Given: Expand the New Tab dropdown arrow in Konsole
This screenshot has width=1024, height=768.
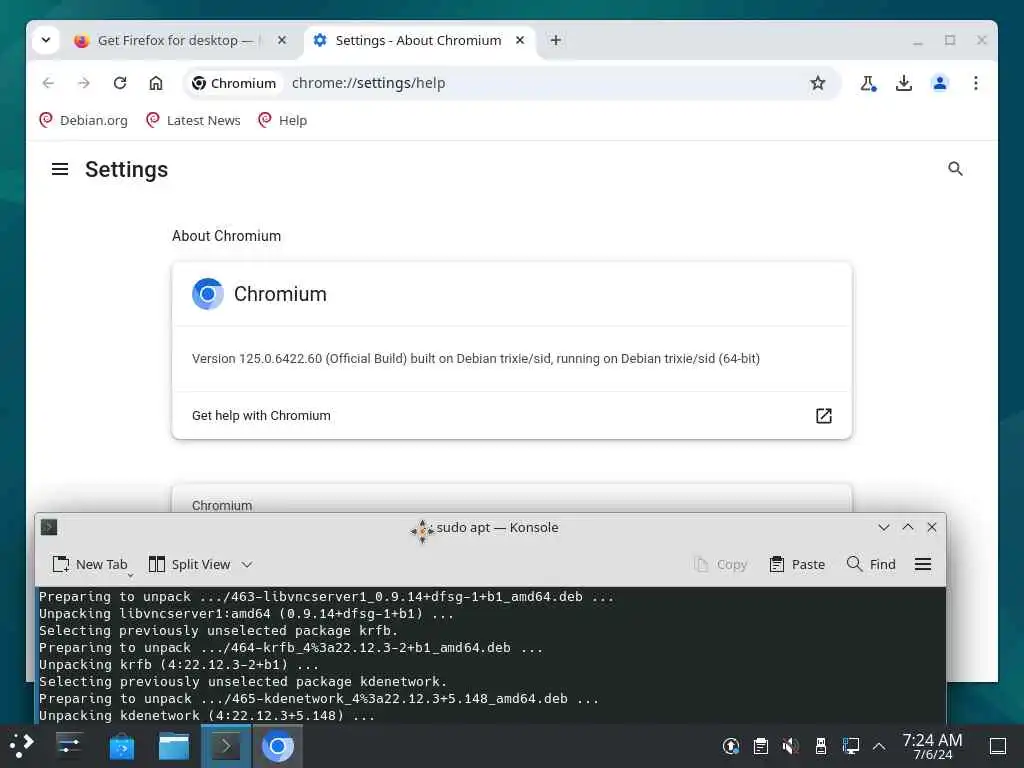Looking at the screenshot, I should [131, 575].
